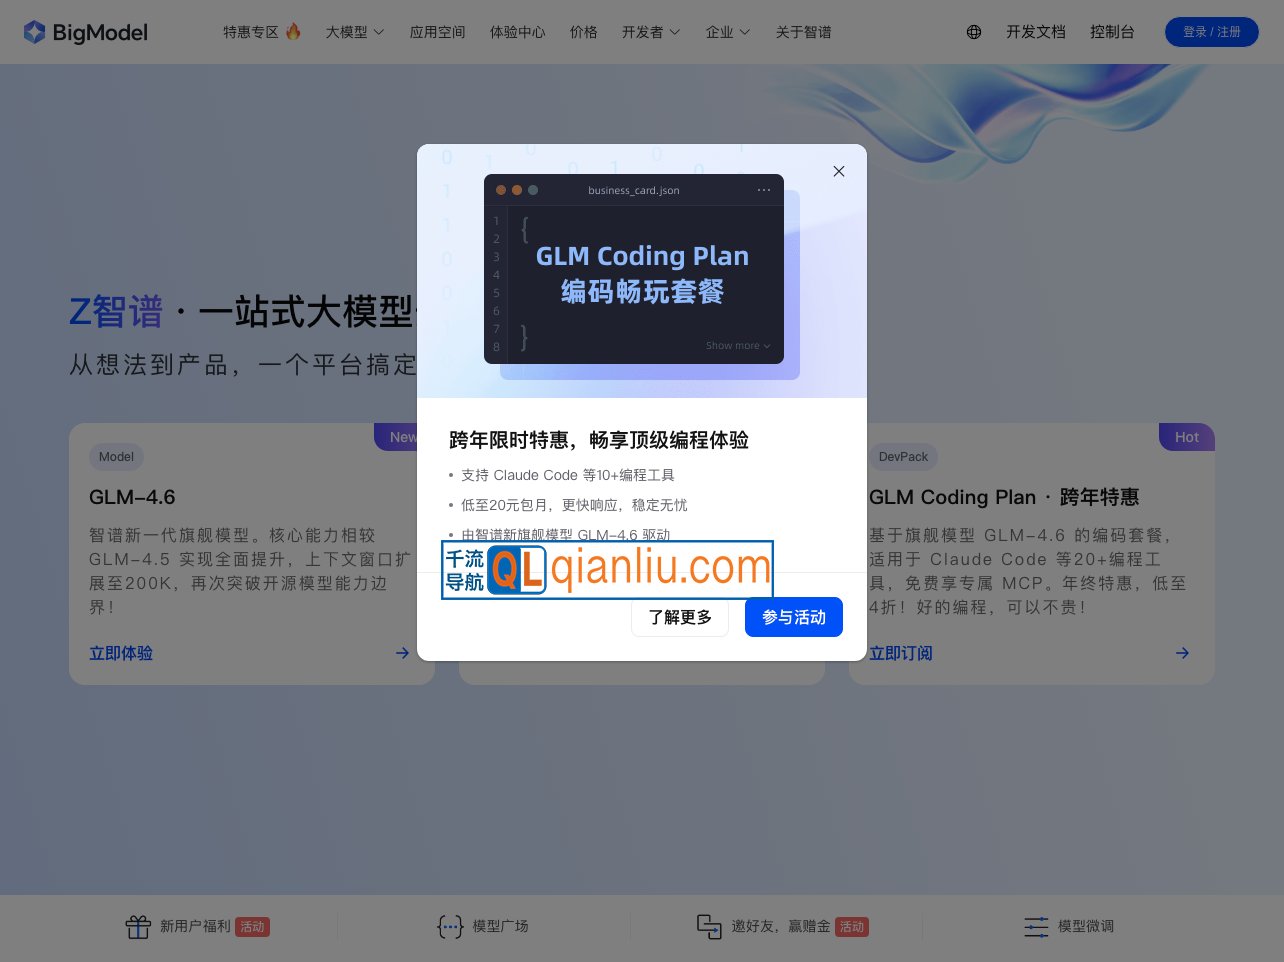Screen dimensions: 1284x962
Task: Open the language globe icon
Action: click(974, 32)
